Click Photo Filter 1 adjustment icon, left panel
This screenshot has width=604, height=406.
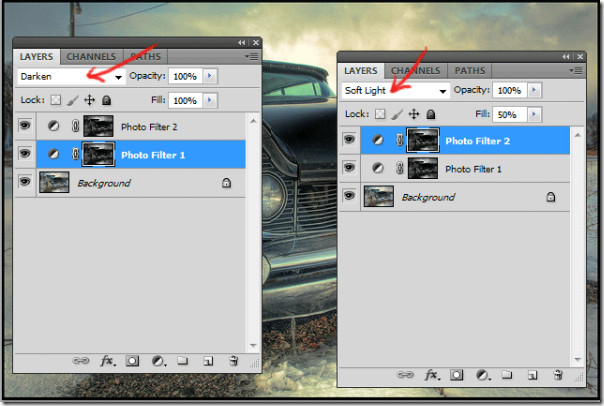point(54,154)
